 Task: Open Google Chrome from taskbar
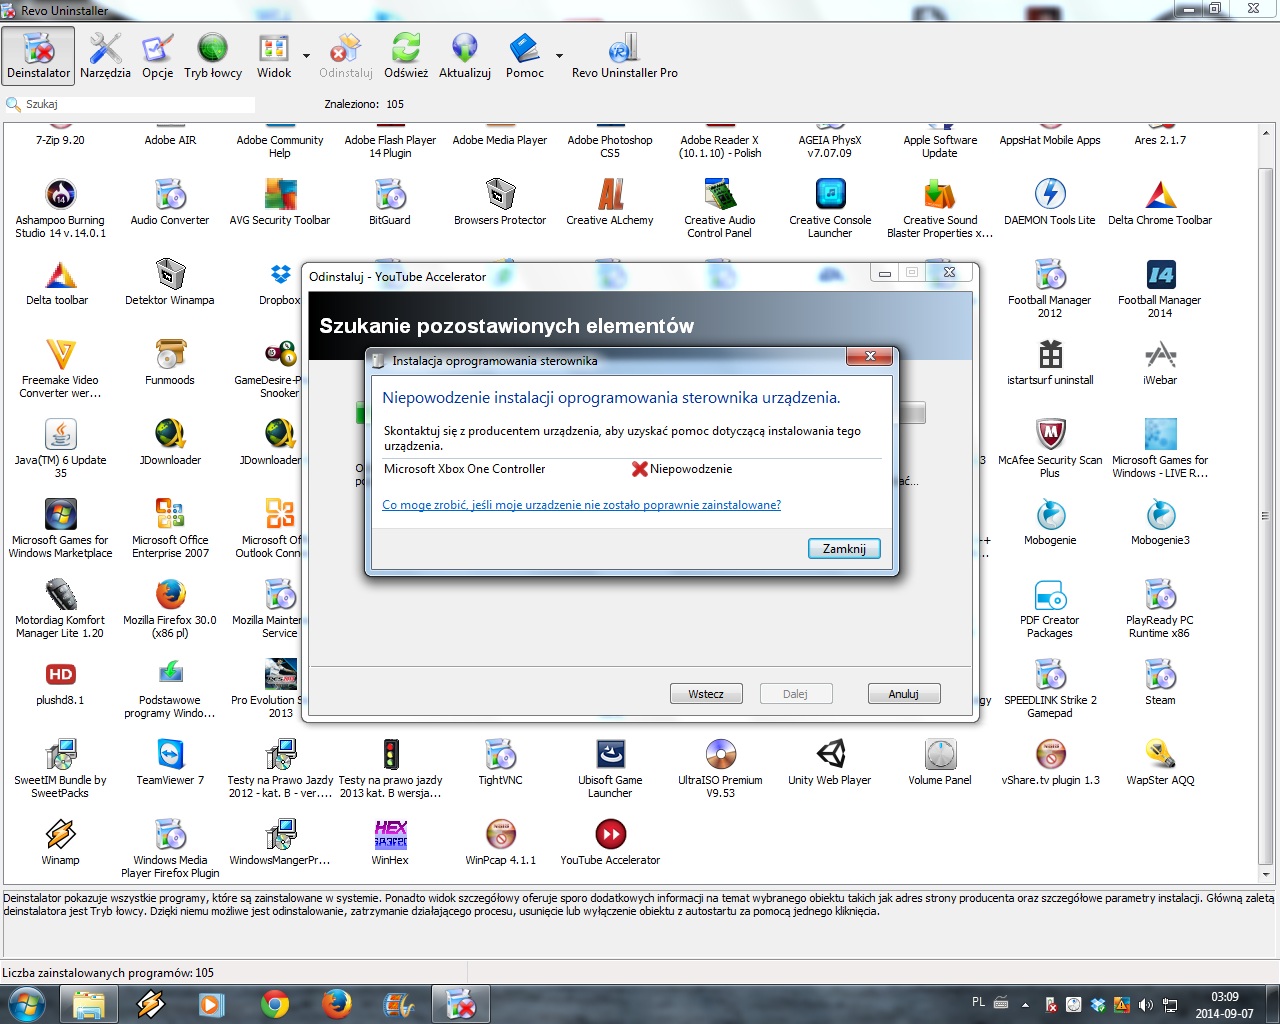[x=275, y=1004]
